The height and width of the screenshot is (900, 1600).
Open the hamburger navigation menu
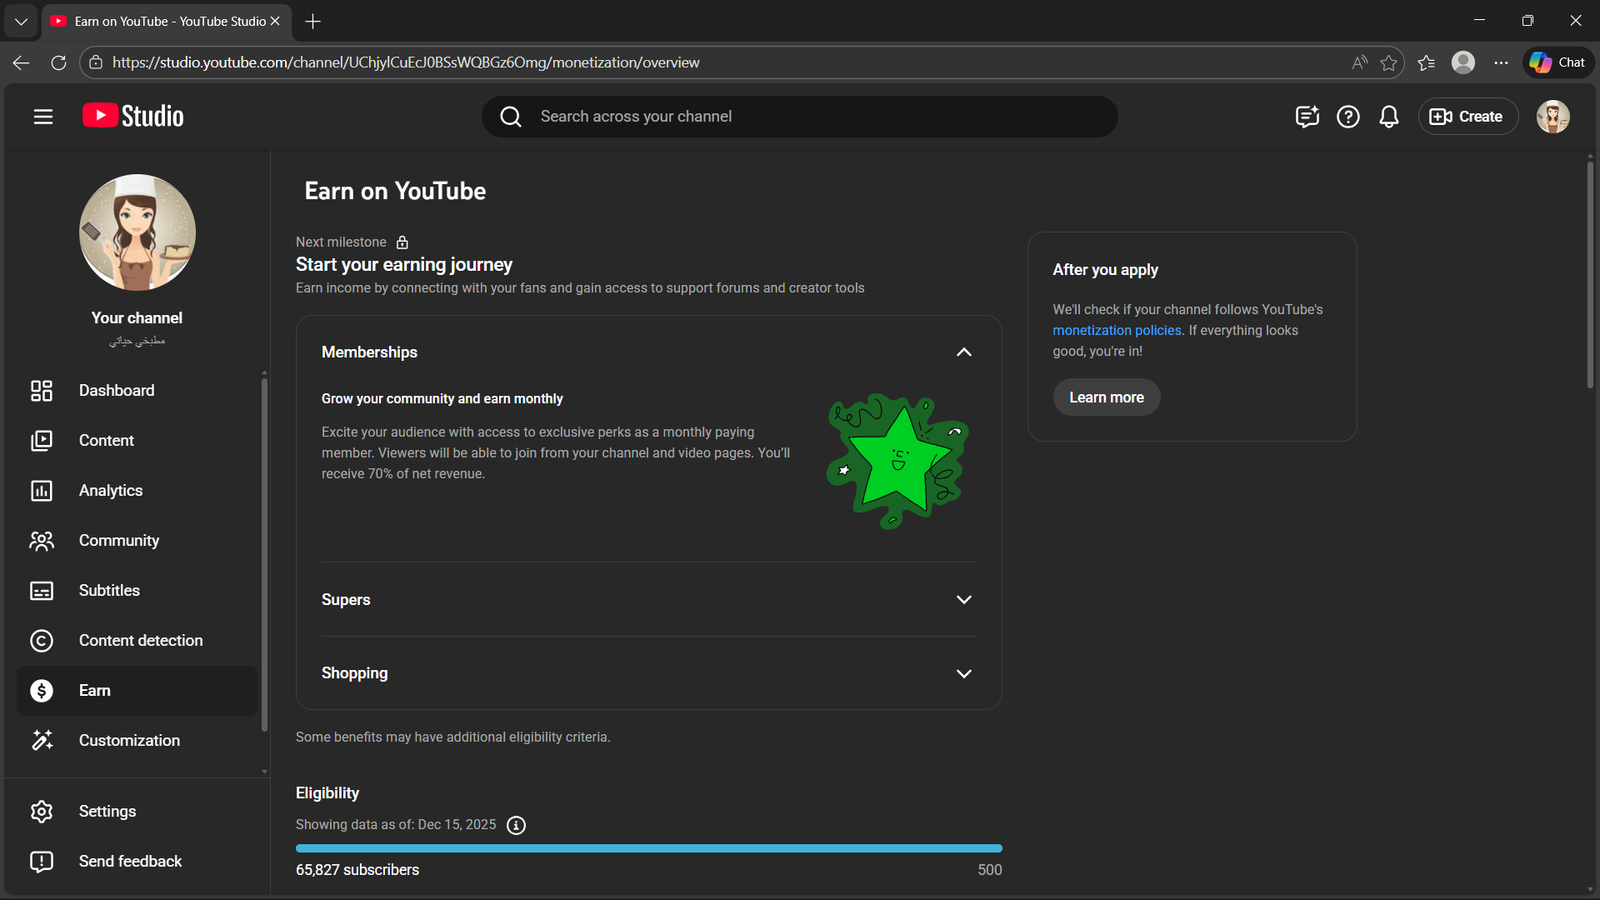point(43,117)
